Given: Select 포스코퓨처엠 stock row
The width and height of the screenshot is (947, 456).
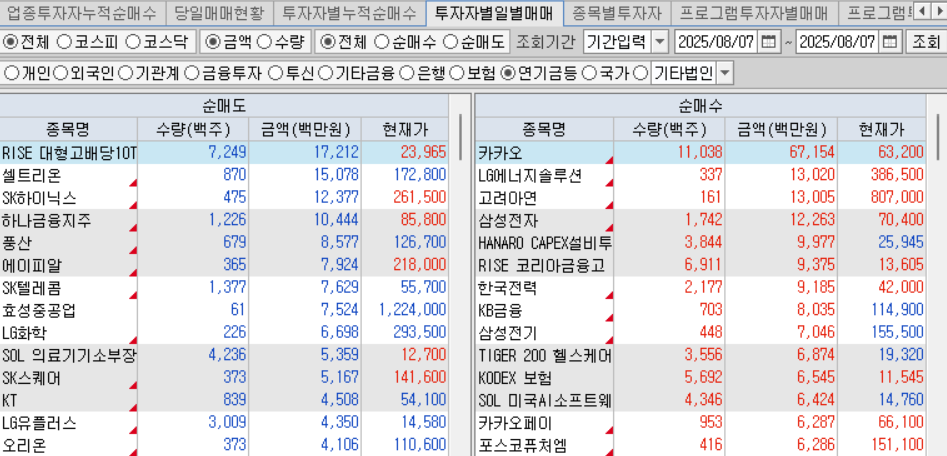Looking at the screenshot, I should [700, 446].
